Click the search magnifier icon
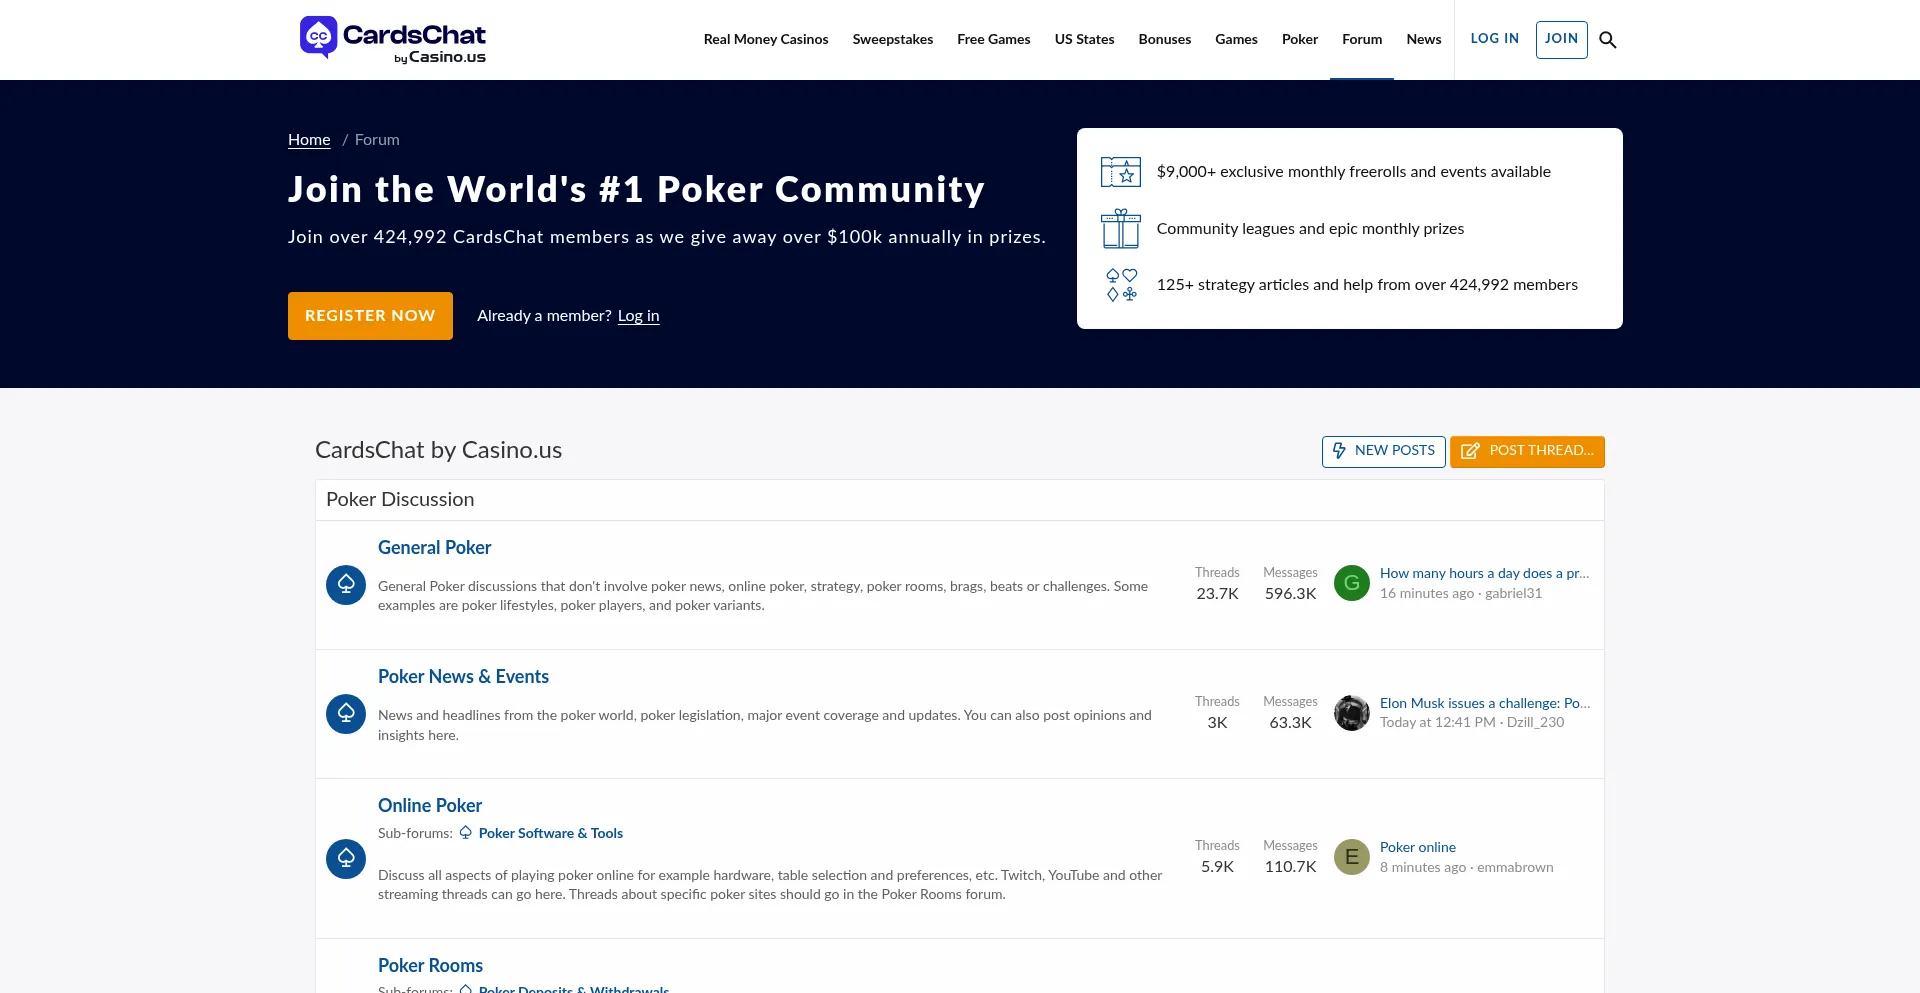1920x993 pixels. (x=1608, y=40)
